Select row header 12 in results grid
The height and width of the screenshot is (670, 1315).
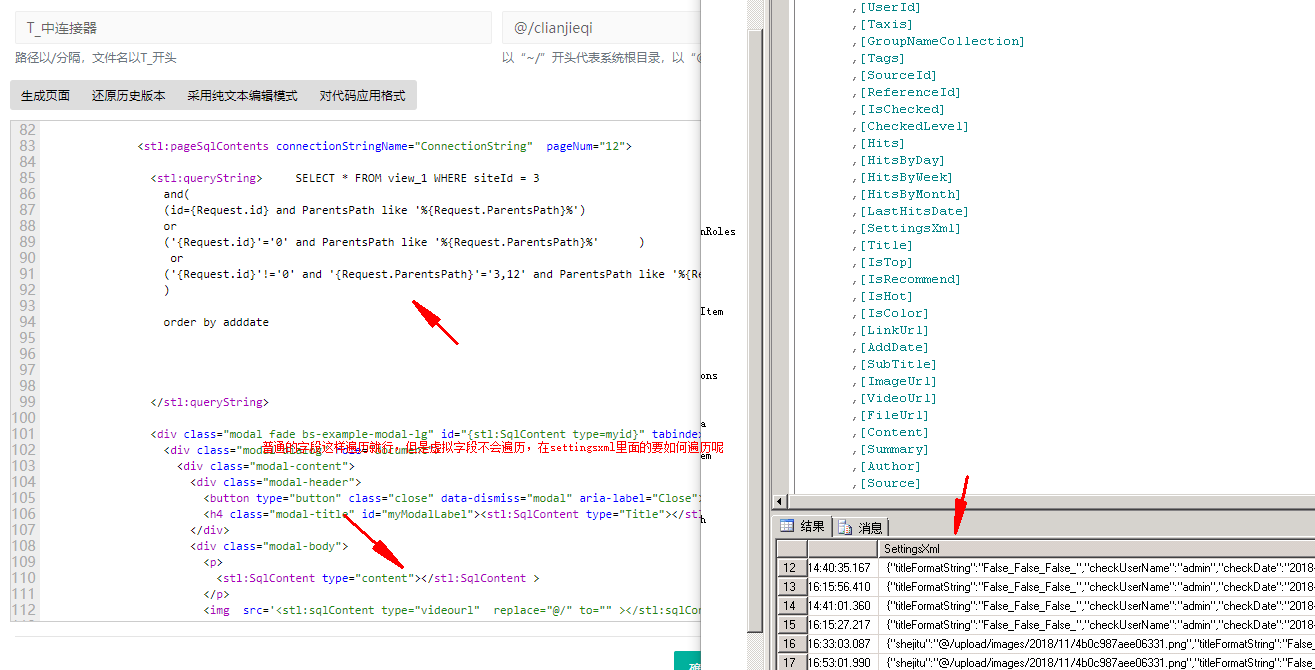791,568
